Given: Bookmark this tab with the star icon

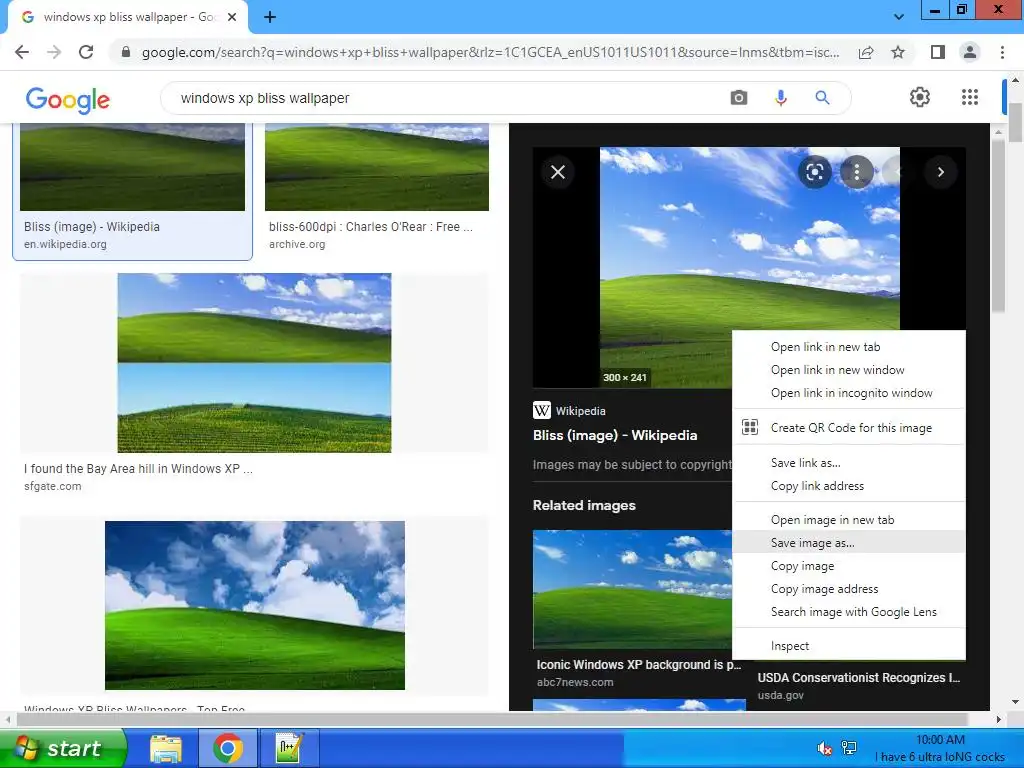Looking at the screenshot, I should pos(898,52).
